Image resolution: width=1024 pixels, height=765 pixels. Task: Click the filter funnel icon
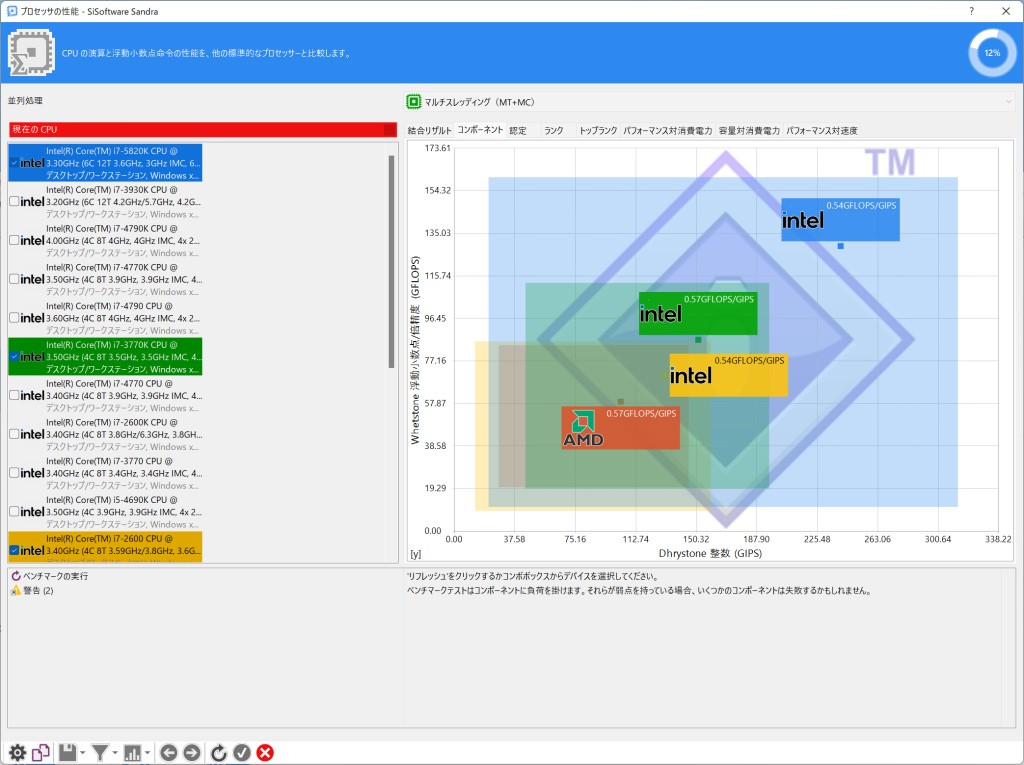pos(100,753)
